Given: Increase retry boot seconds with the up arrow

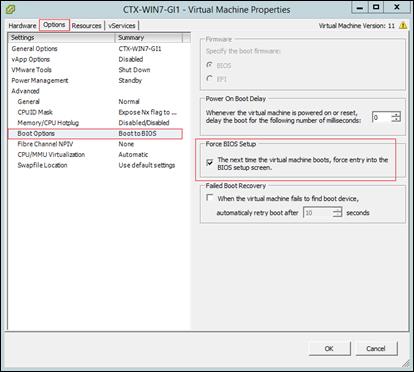Looking at the screenshot, I should click(x=337, y=210).
